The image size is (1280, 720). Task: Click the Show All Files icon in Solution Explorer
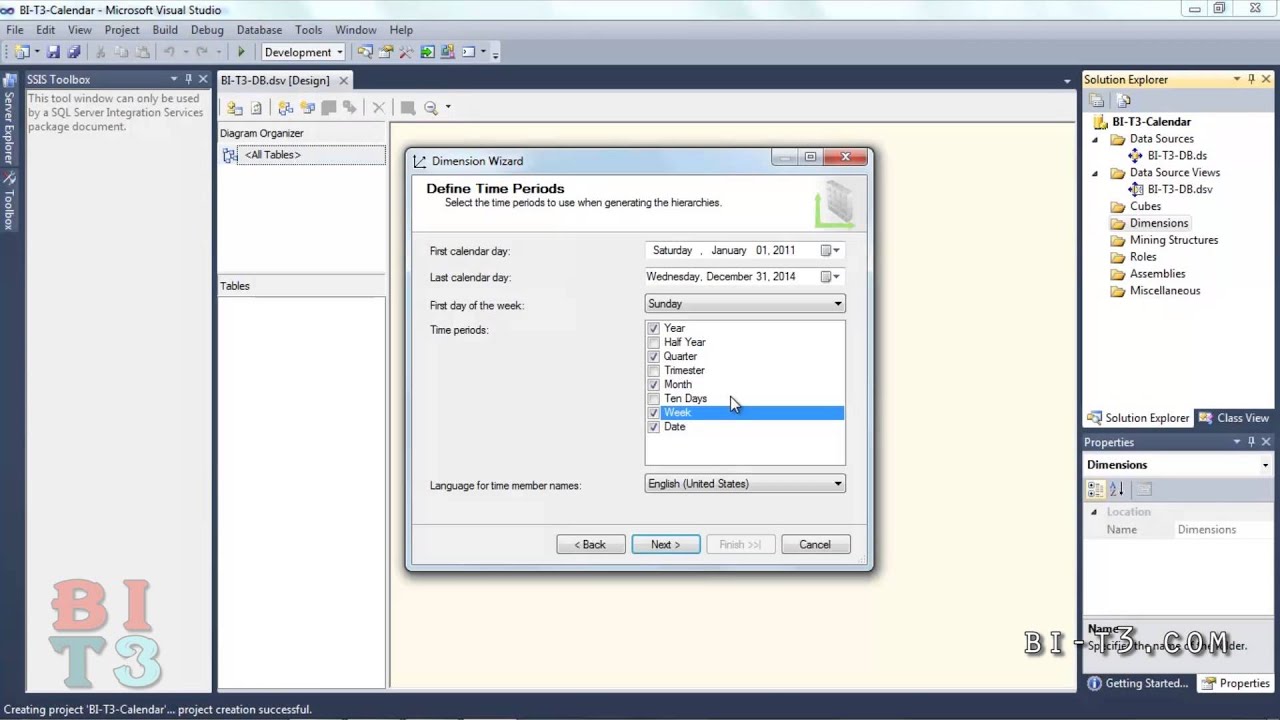click(1123, 100)
